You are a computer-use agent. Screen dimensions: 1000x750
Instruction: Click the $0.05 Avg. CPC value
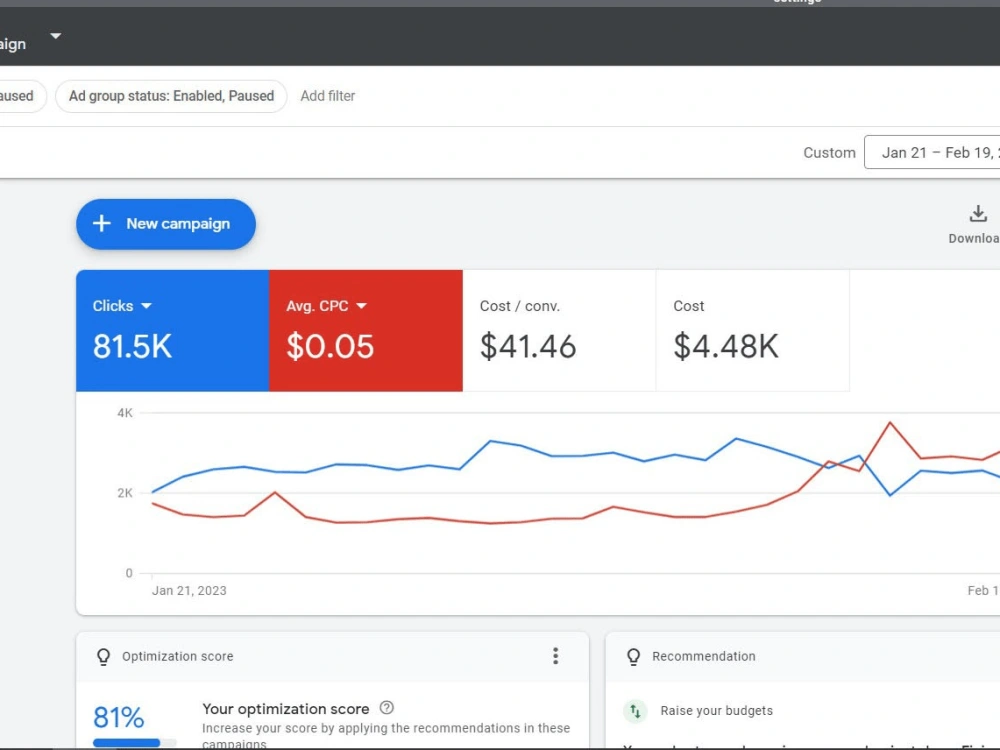pos(330,346)
